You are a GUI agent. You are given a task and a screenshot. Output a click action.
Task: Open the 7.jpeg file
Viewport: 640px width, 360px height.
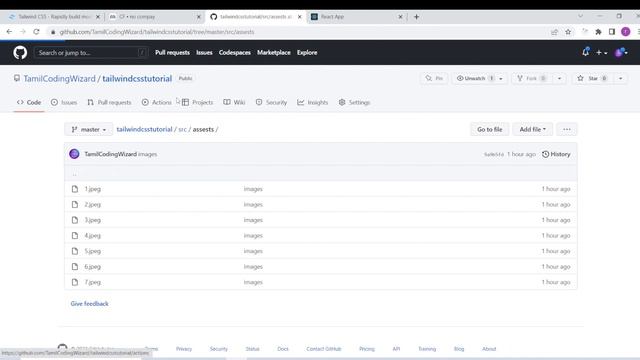pos(93,282)
